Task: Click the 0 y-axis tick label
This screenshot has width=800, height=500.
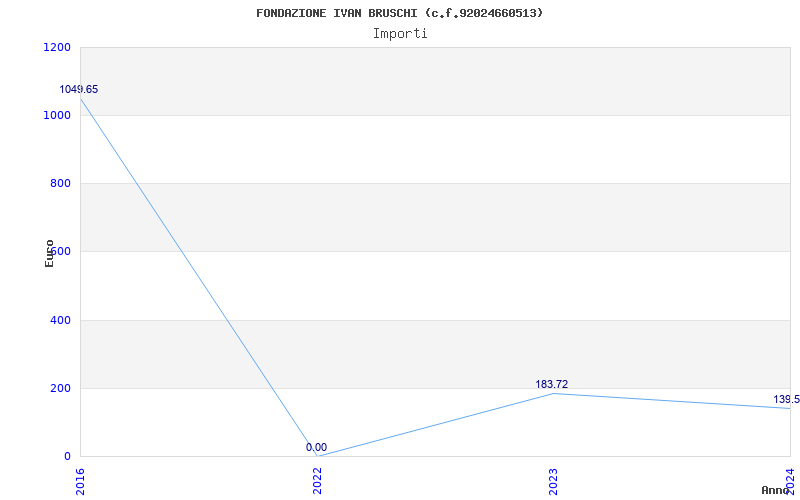Action: pos(67,456)
